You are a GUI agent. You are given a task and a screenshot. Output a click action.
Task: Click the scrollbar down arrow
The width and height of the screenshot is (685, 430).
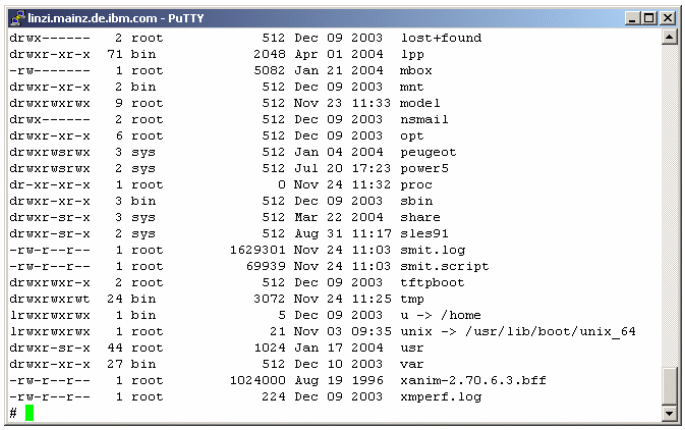pos(669,413)
